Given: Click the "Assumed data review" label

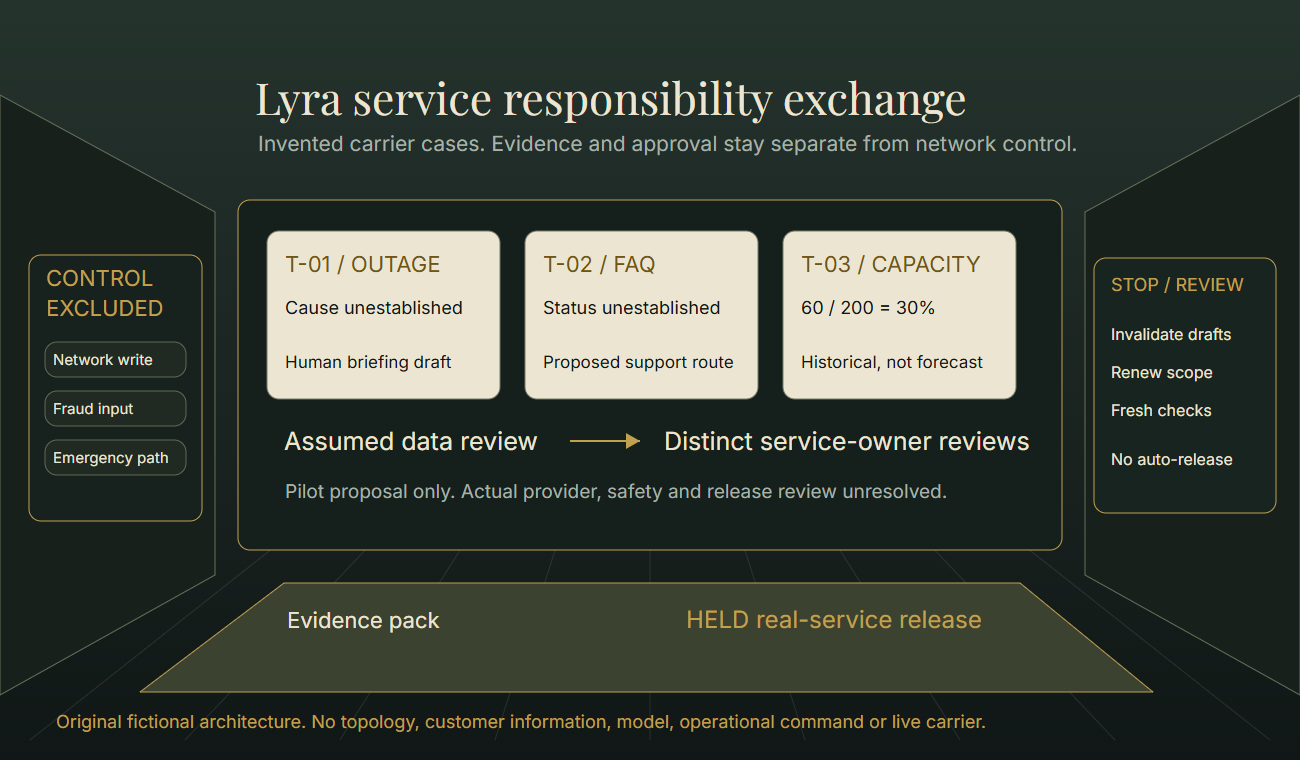Looking at the screenshot, I should (411, 441).
